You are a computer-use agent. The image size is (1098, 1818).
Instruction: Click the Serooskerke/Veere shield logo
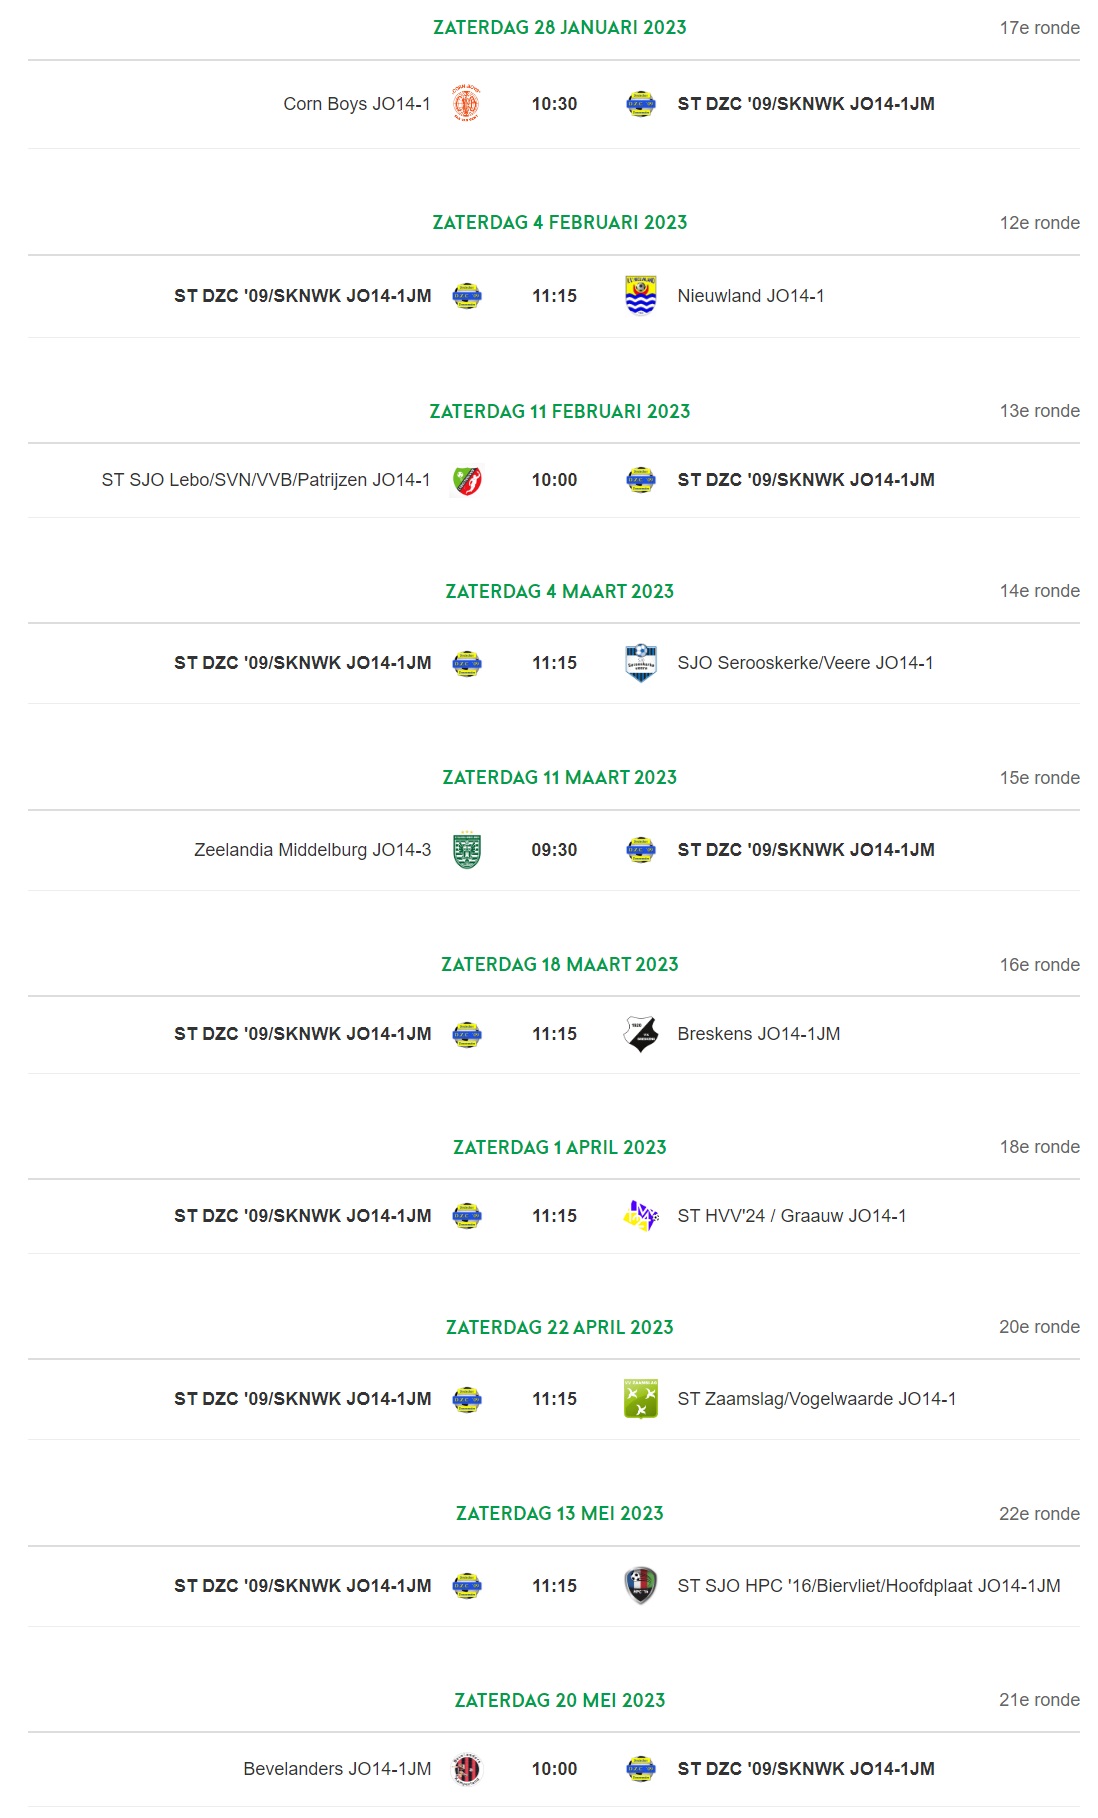[640, 663]
